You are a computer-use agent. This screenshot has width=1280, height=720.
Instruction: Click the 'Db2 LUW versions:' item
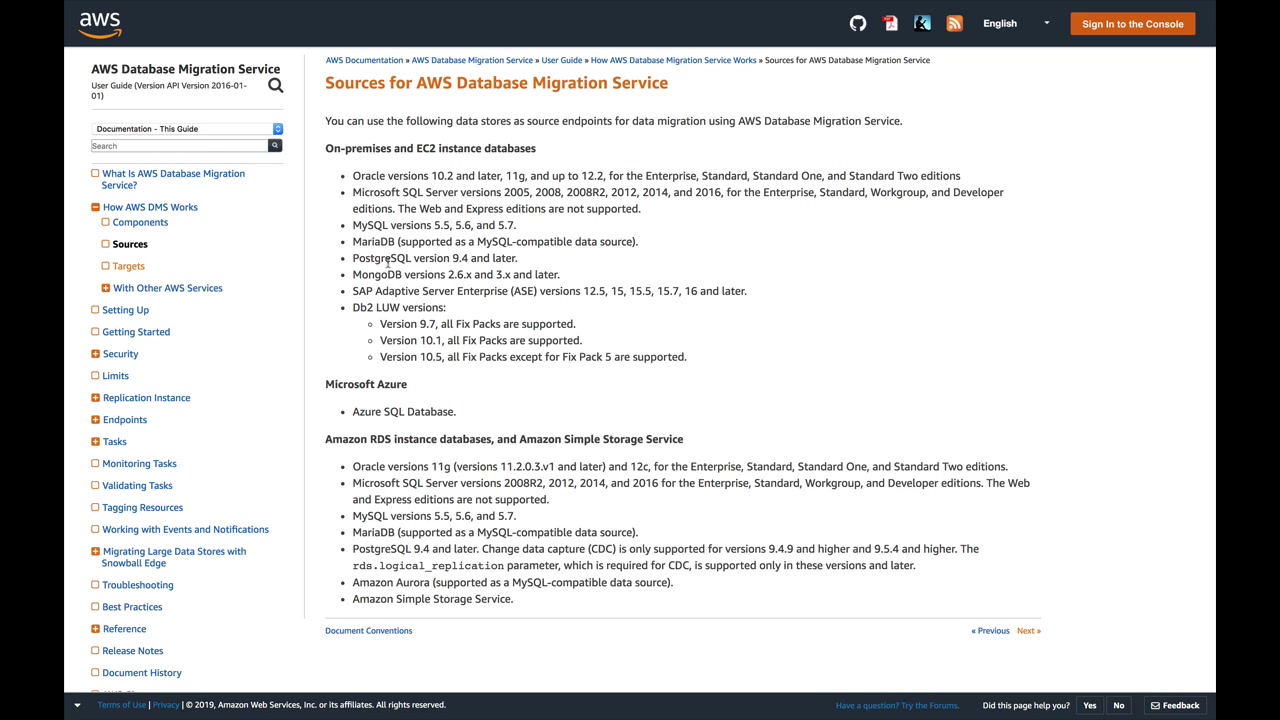click(x=399, y=308)
